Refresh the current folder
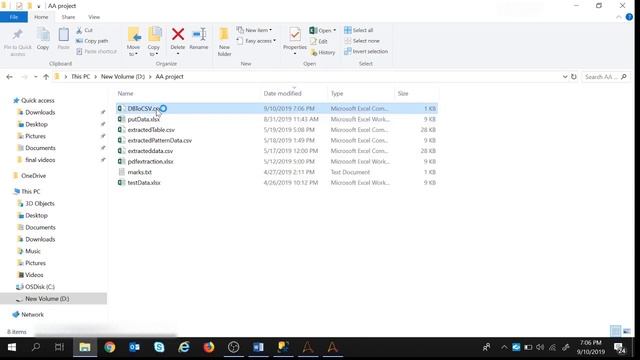640x360 pixels. pos(574,77)
